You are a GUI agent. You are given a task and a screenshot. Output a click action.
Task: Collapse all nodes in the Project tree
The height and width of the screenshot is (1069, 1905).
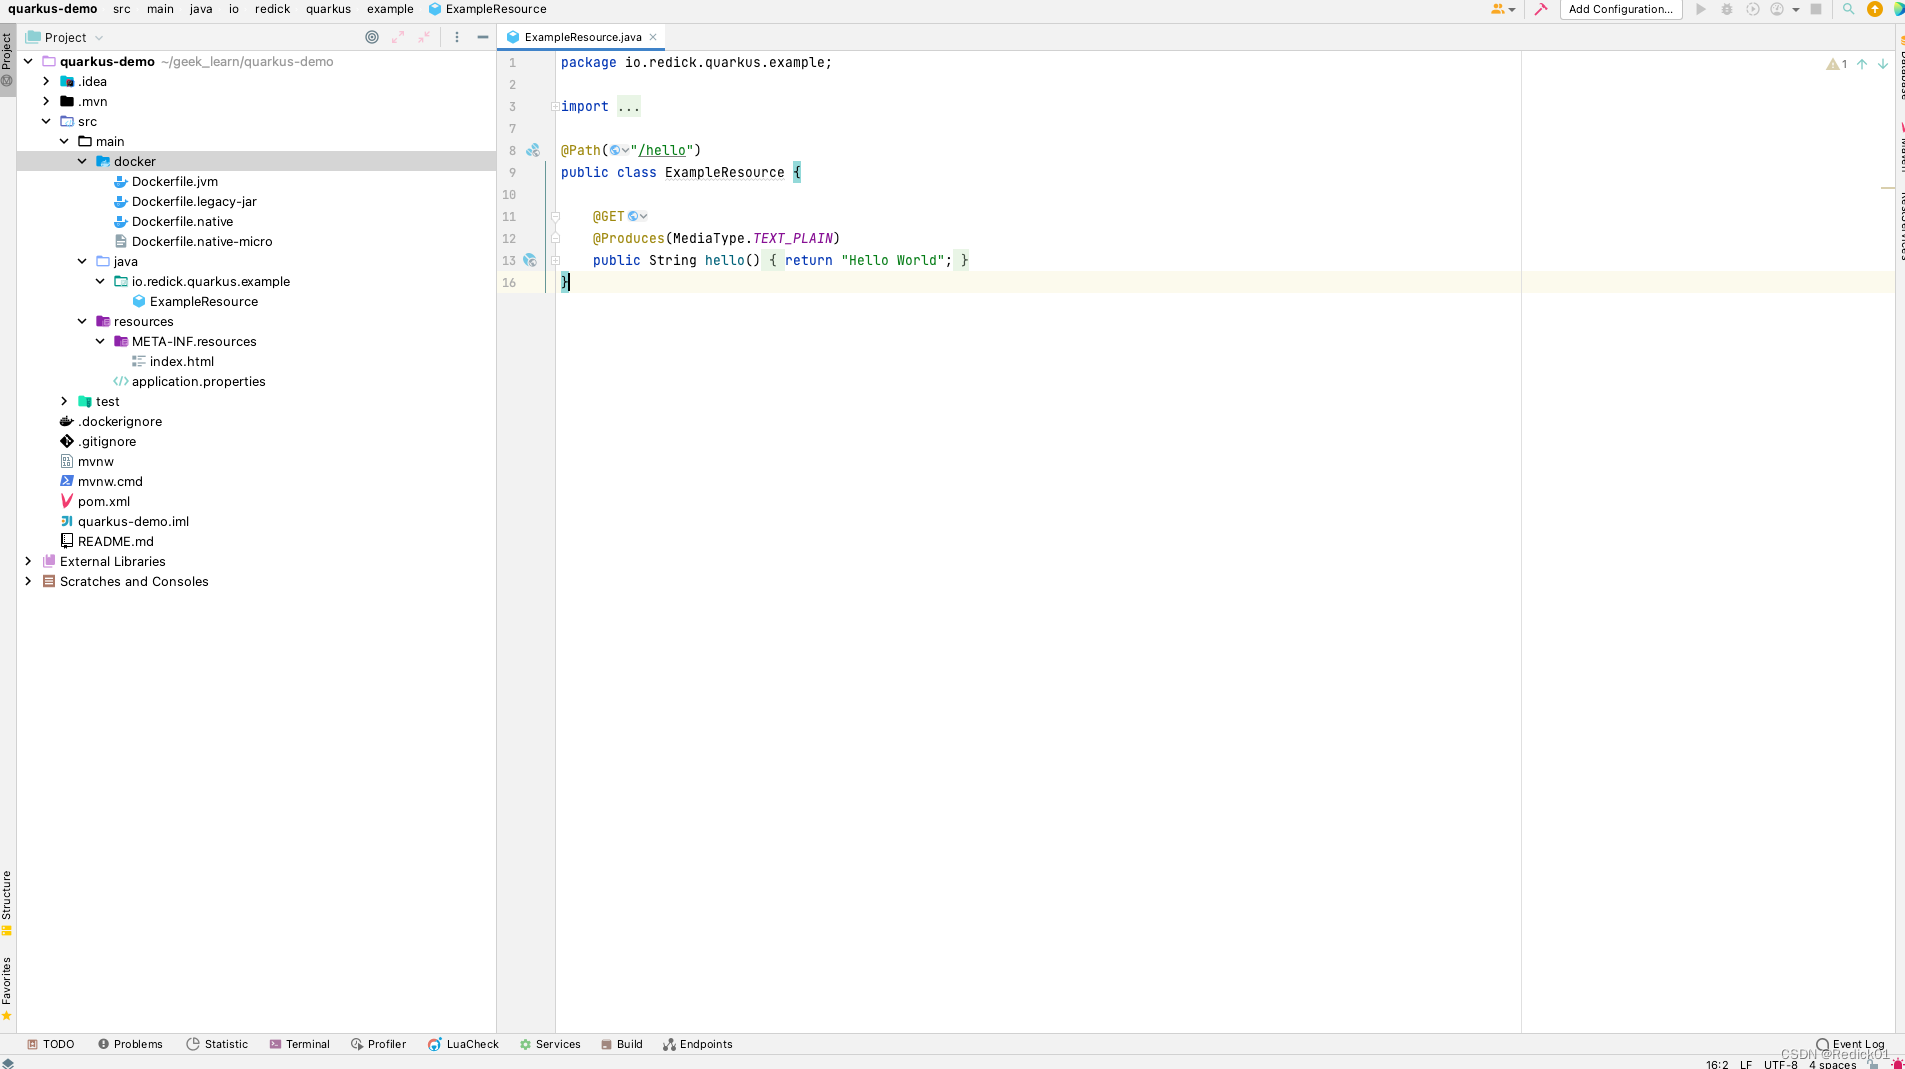coord(424,37)
